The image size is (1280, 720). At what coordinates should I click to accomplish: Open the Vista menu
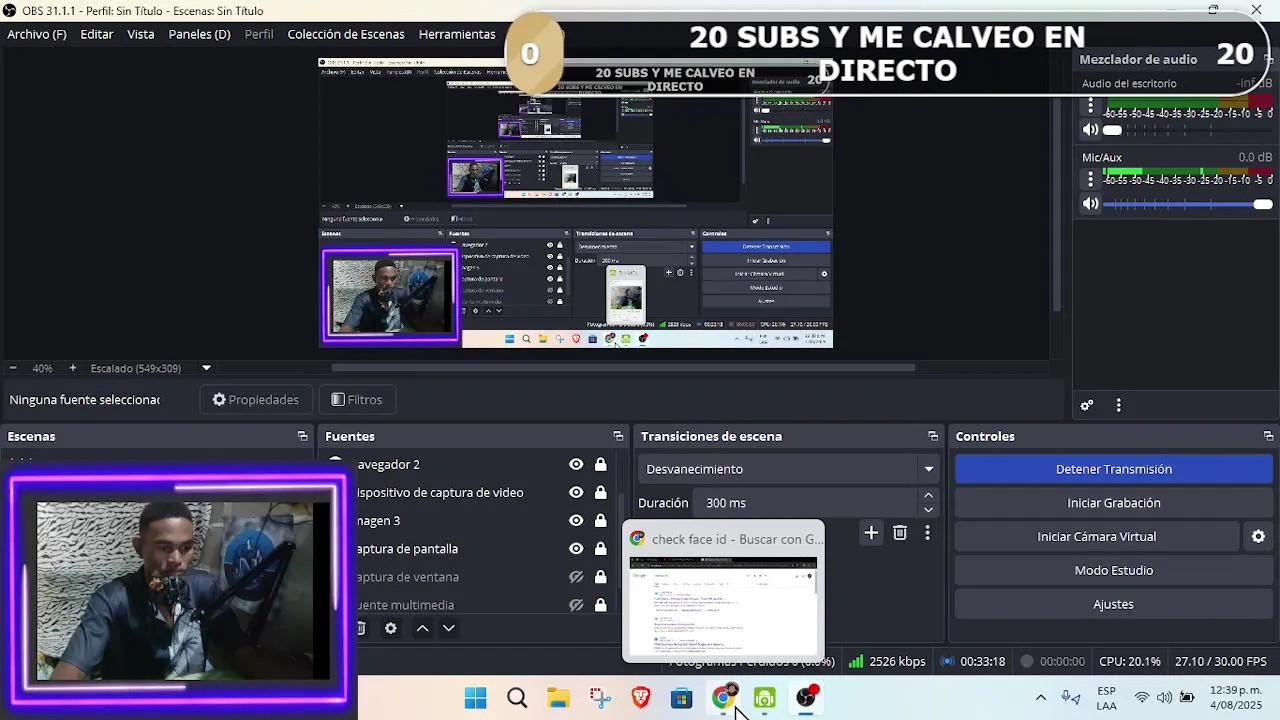[141, 34]
